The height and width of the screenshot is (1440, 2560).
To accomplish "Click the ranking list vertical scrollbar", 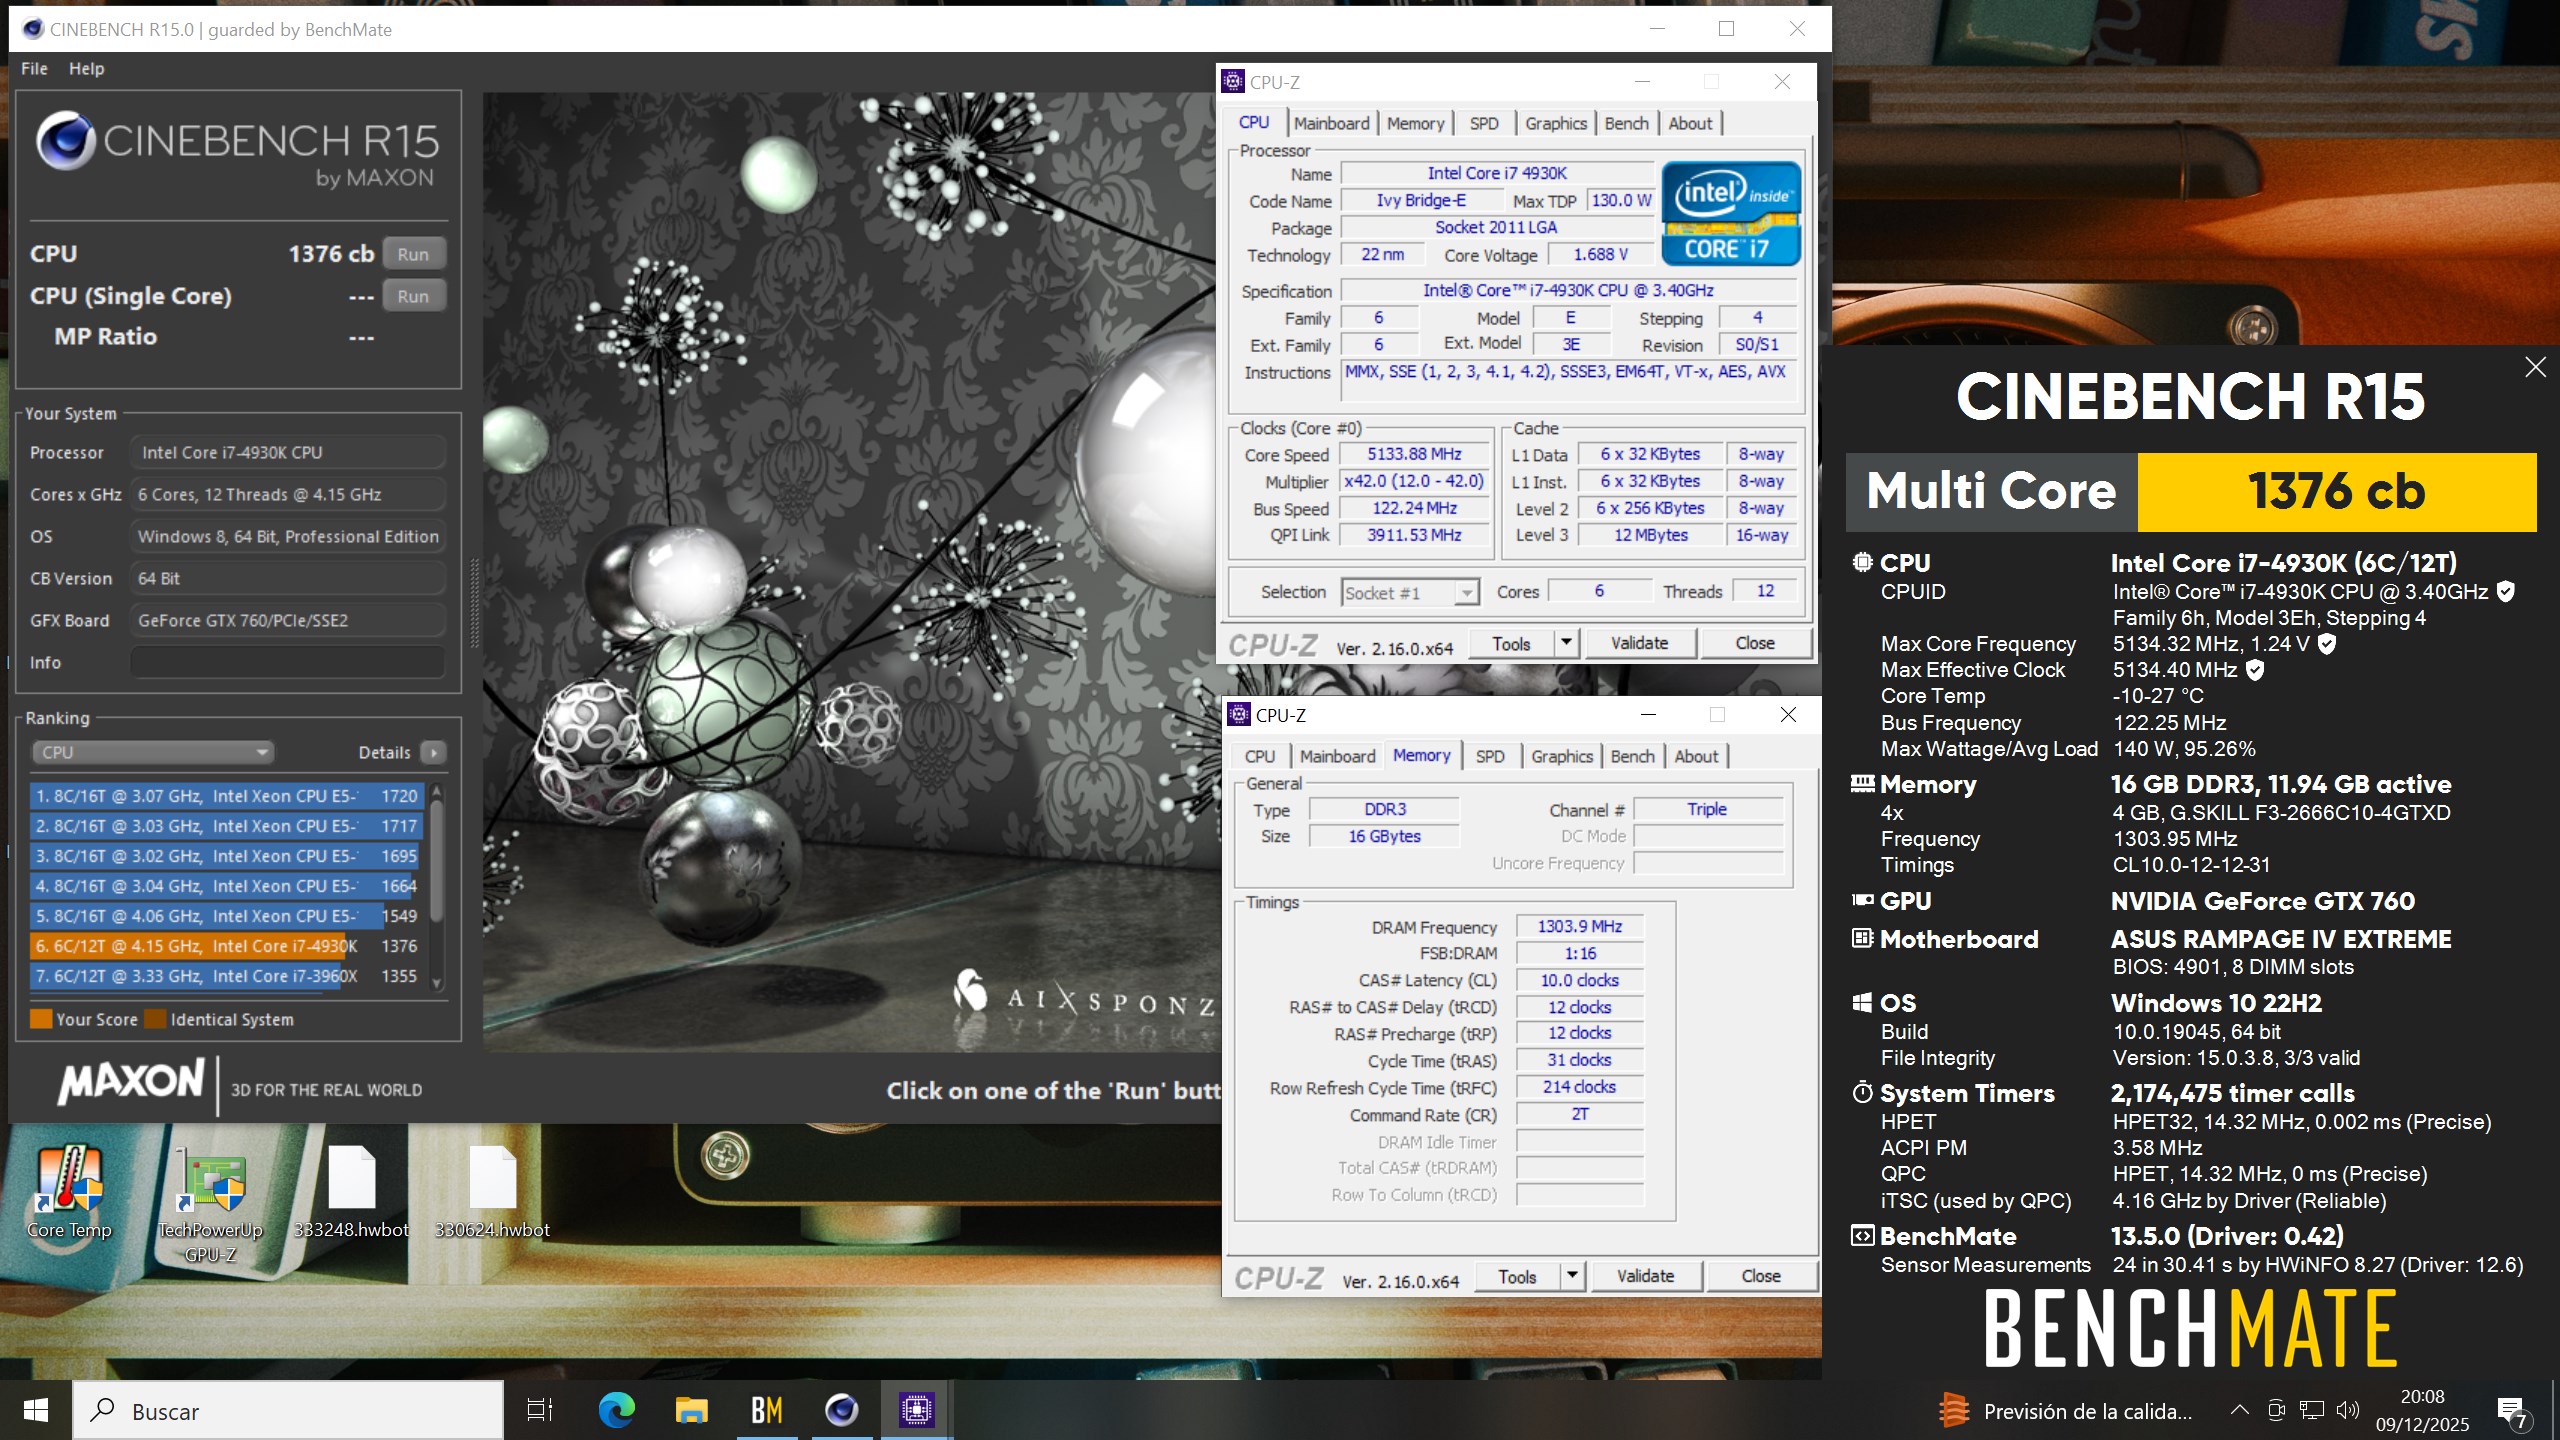I will tap(436, 860).
